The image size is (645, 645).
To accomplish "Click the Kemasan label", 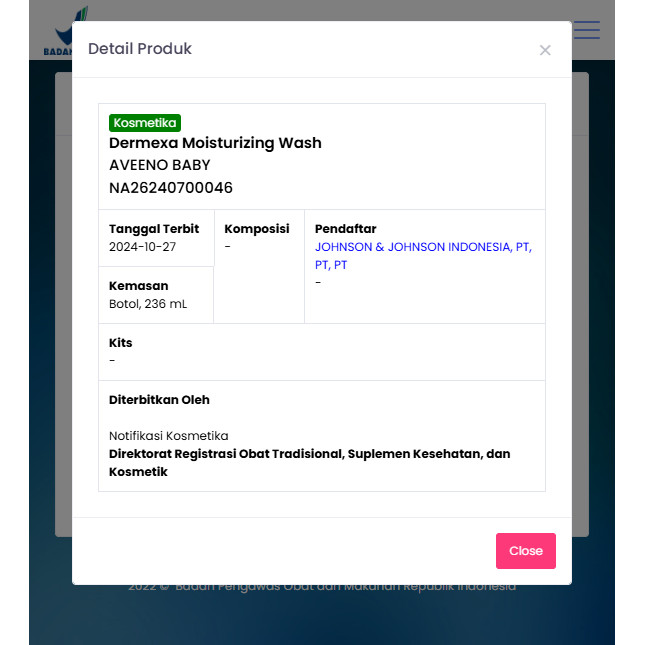I will pos(139,286).
